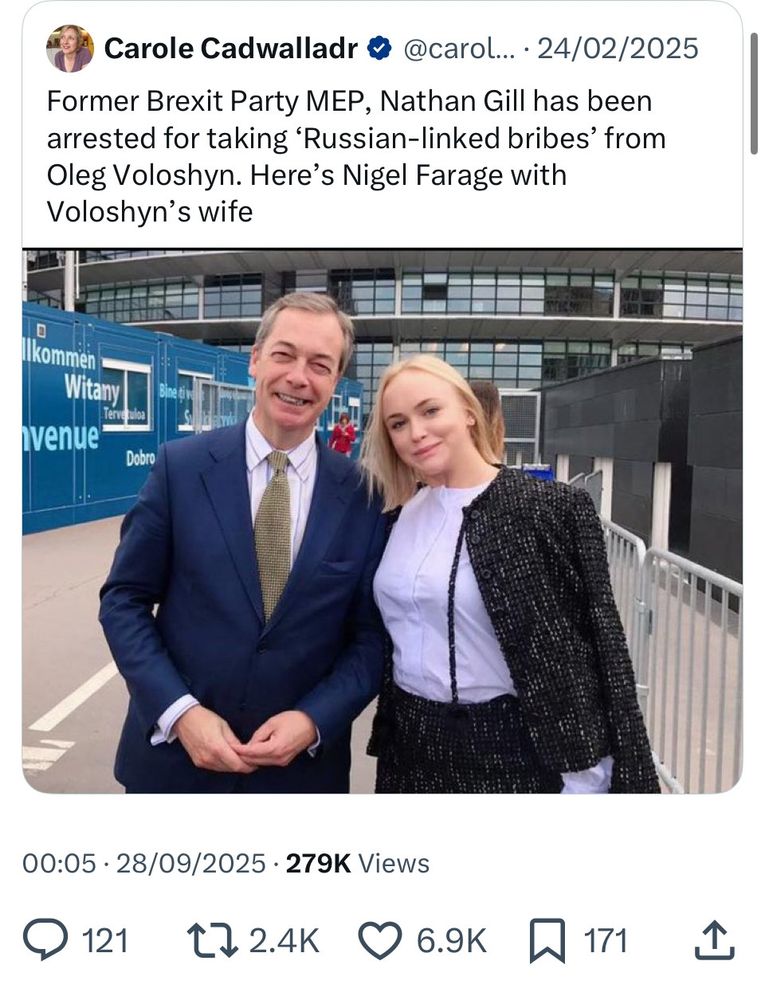Click the blue verified badge

pyautogui.click(x=377, y=46)
